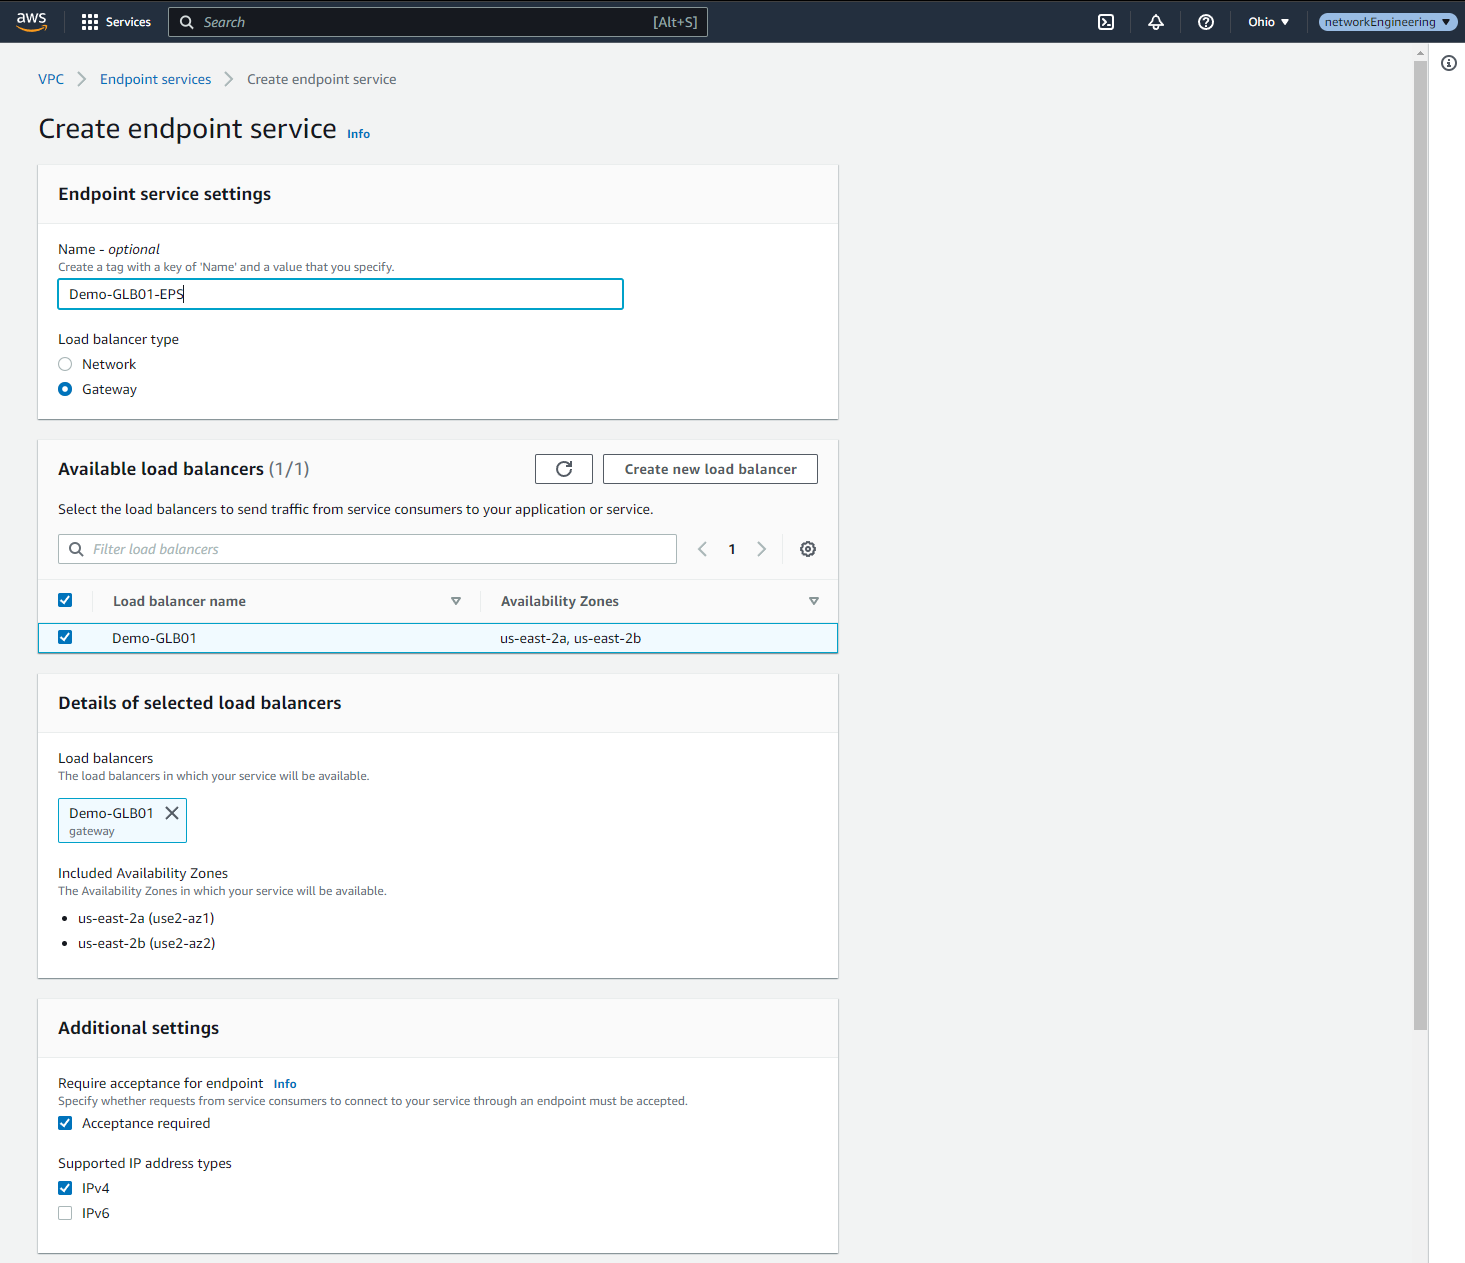Uncheck the Acceptance required checkbox
The image size is (1465, 1263).
(x=65, y=1122)
